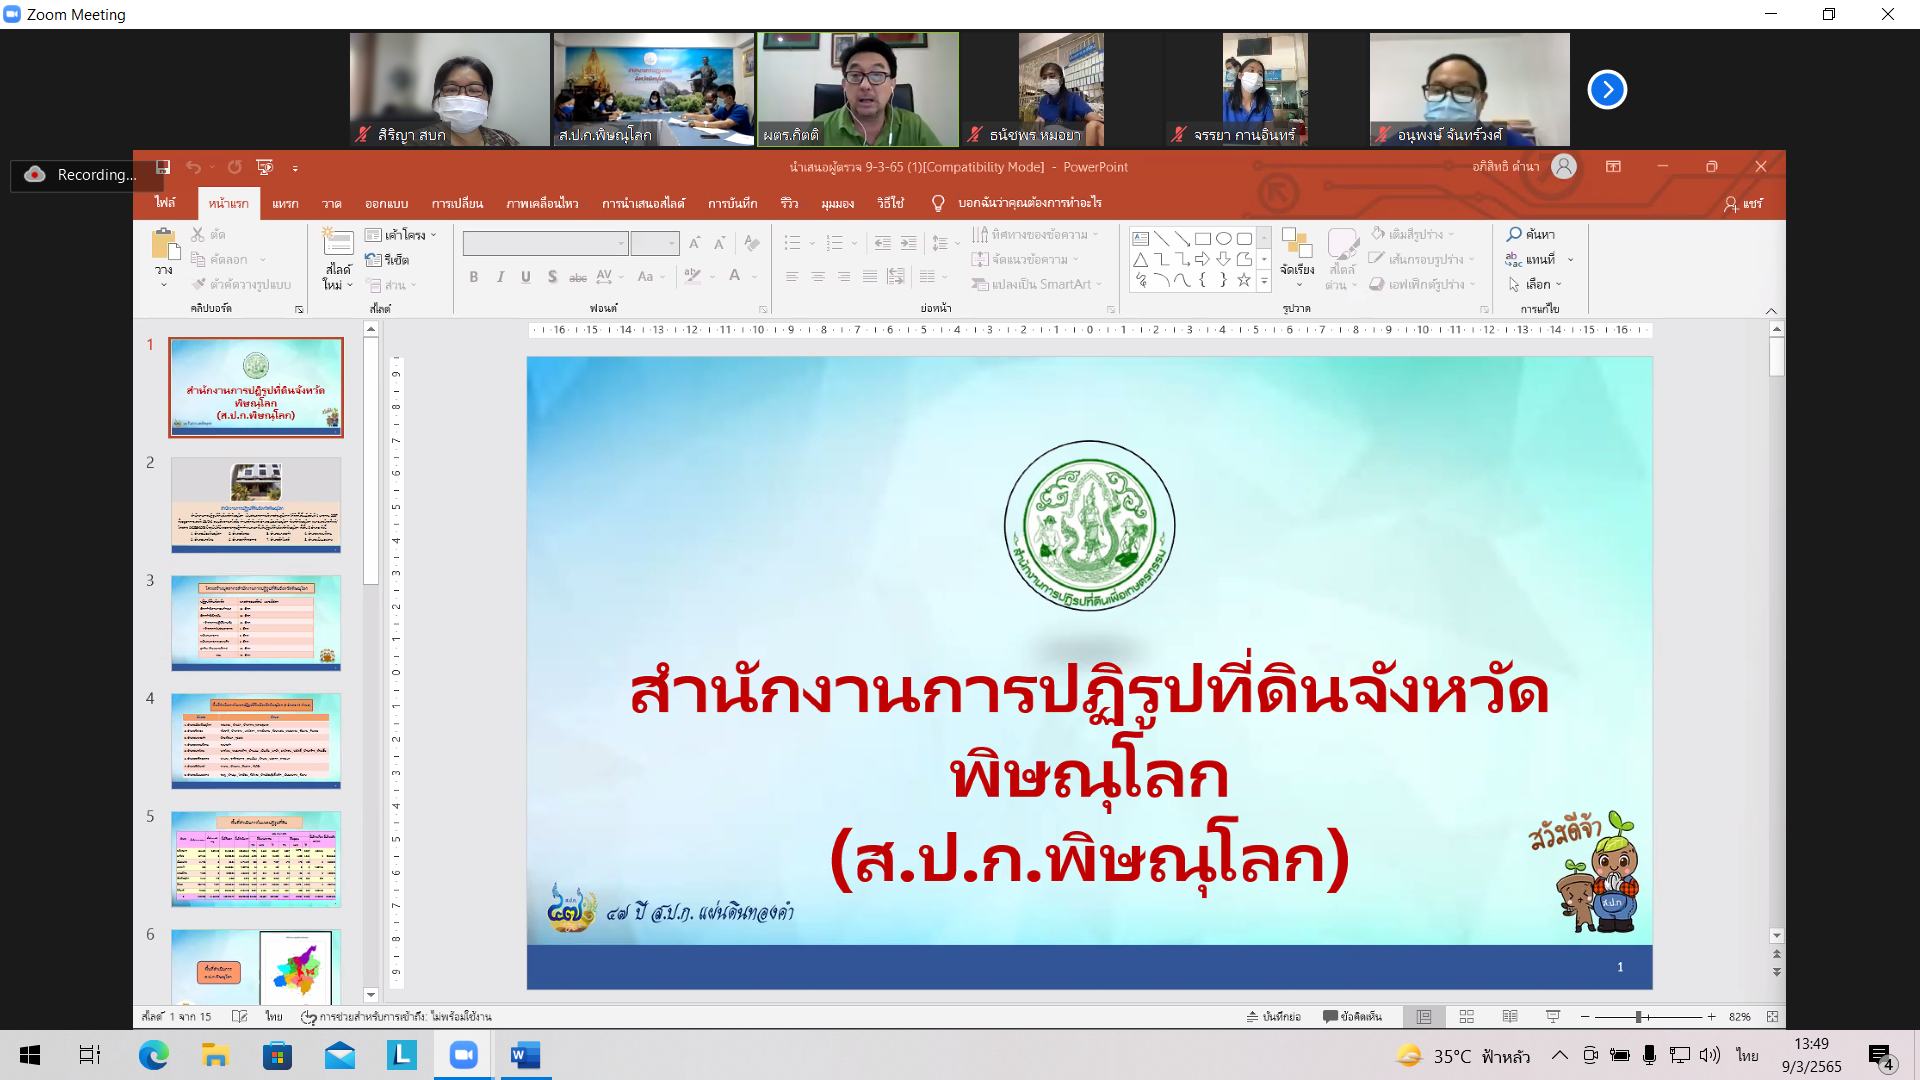Viewport: 1920px width, 1080px height.
Task: Click the Save icon in the quick access toolbar
Action: [163, 167]
